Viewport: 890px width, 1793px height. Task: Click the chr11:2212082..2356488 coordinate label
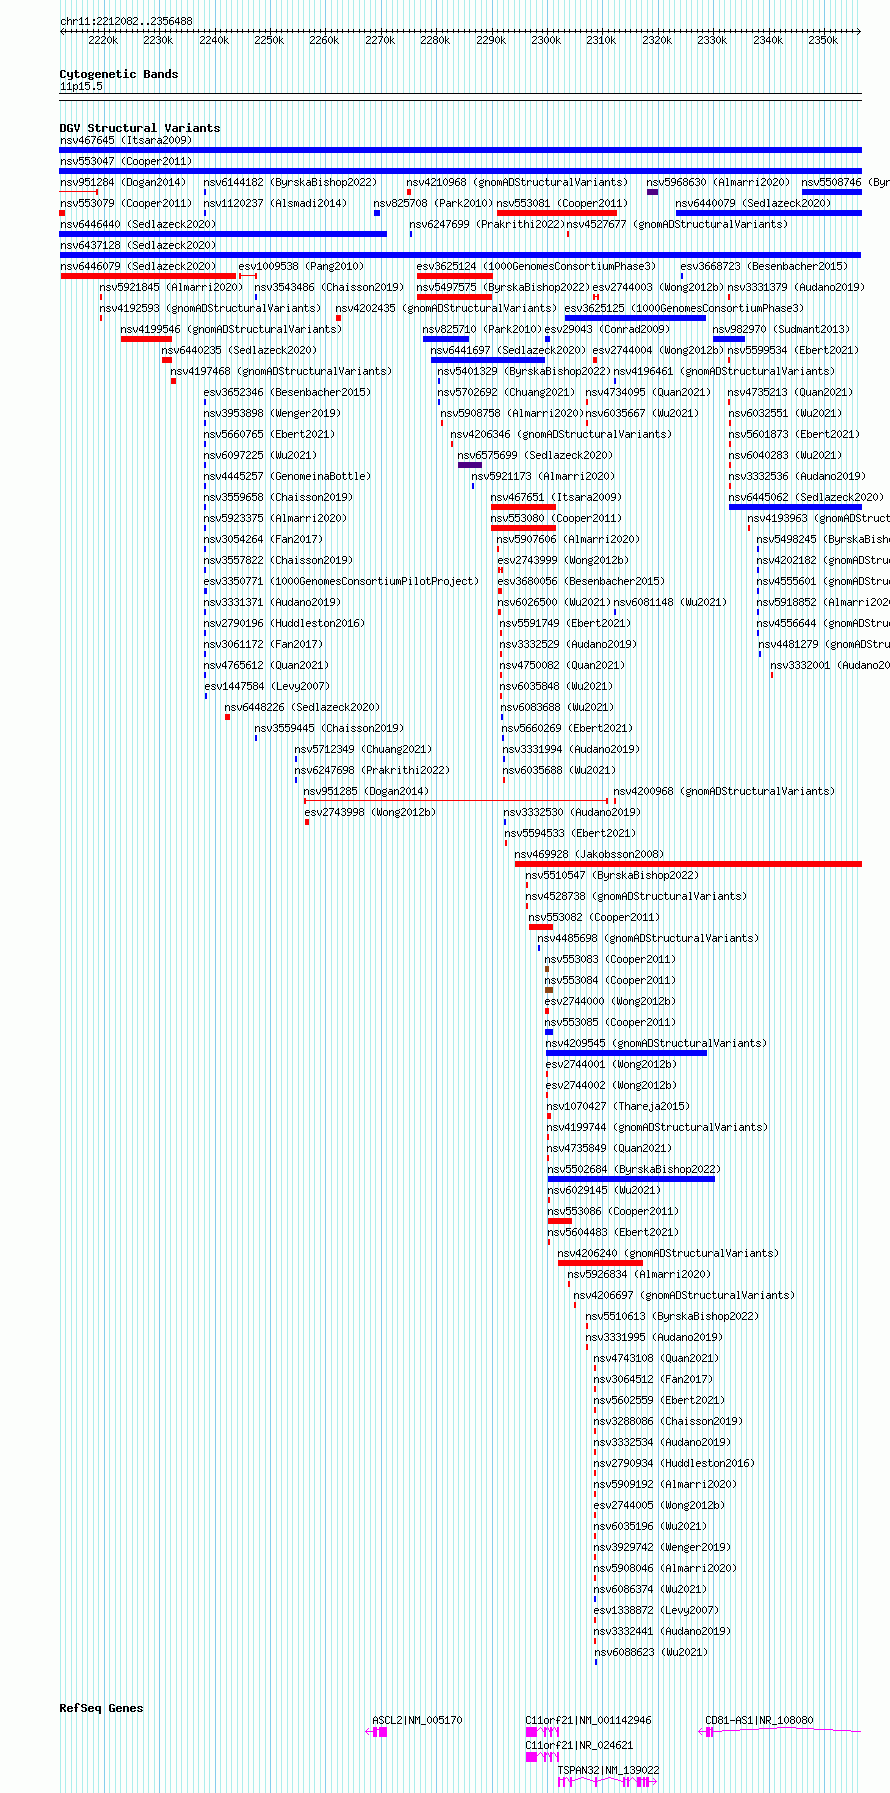126,21
